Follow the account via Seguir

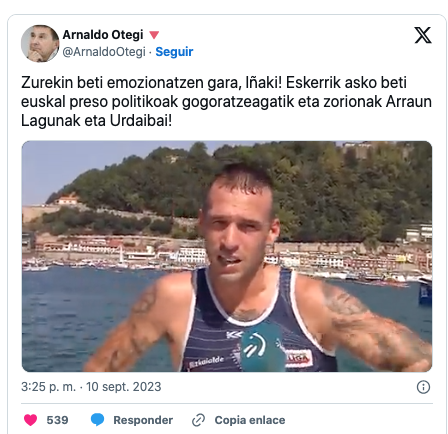coord(174,52)
